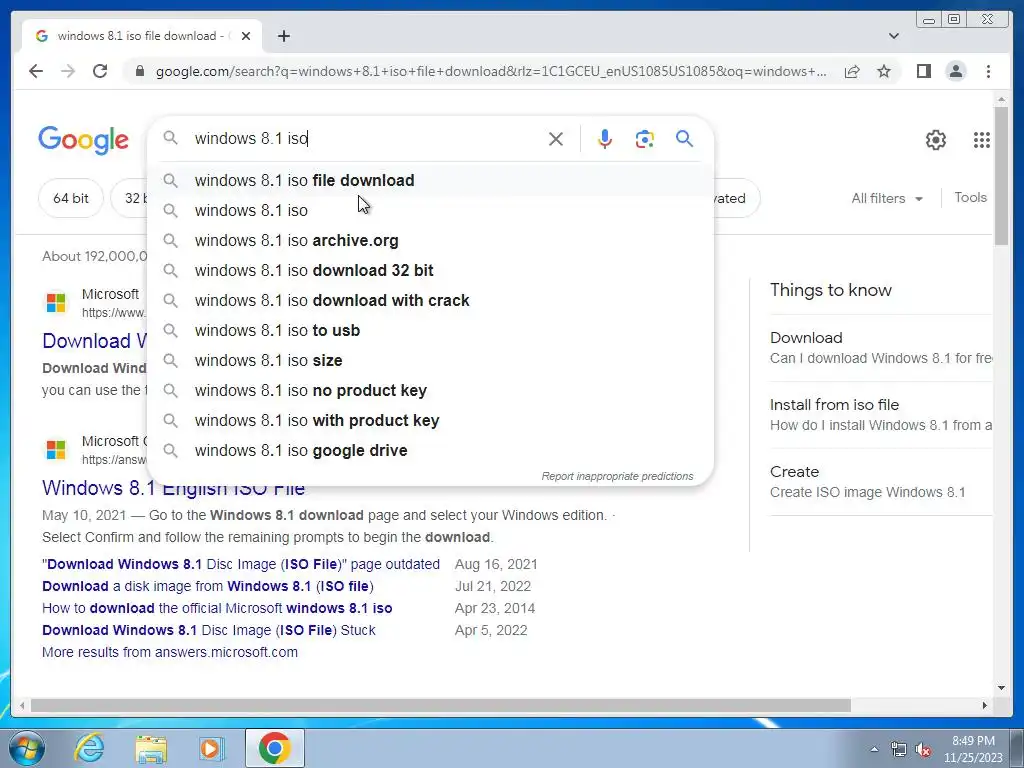1024x768 pixels.
Task: Expand the Download item in Things to know
Action: click(x=880, y=347)
